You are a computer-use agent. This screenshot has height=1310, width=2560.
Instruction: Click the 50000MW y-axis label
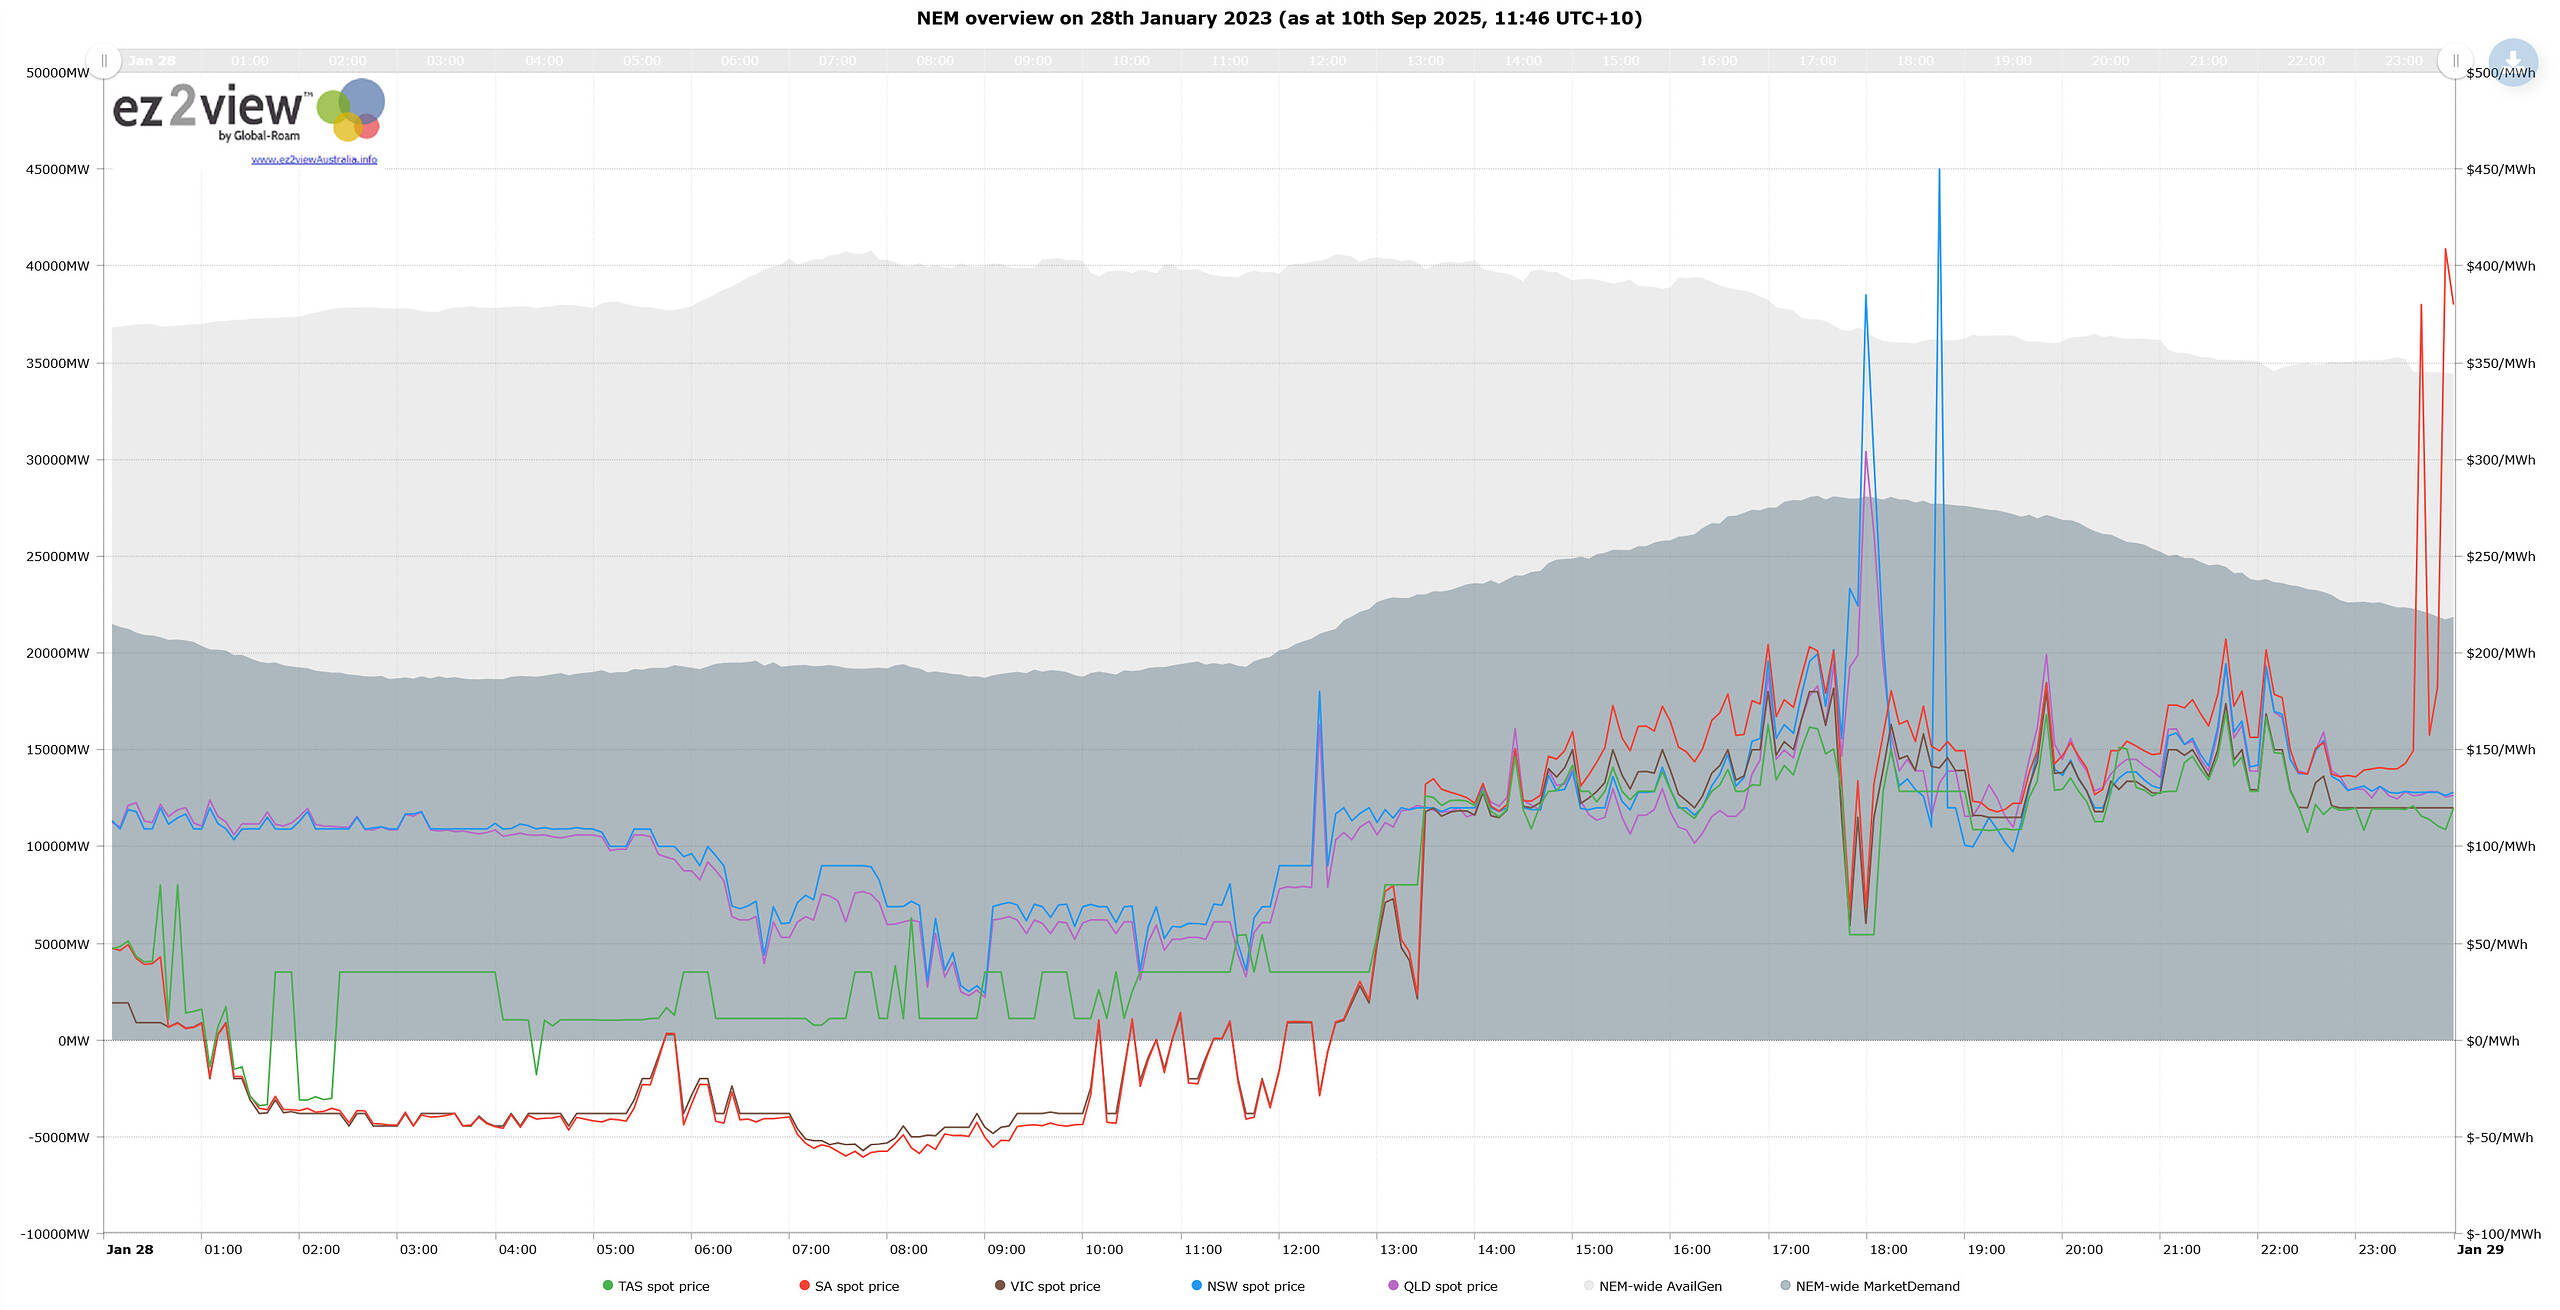[x=57, y=73]
